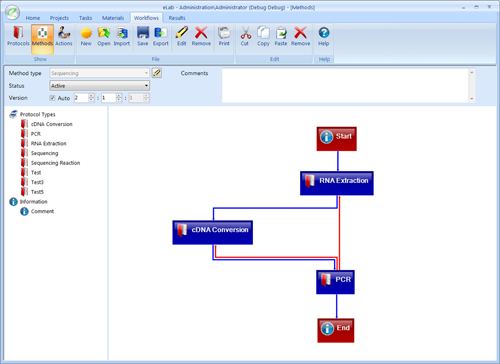Click Remove in the Edit group
The image size is (500, 364).
(300, 37)
